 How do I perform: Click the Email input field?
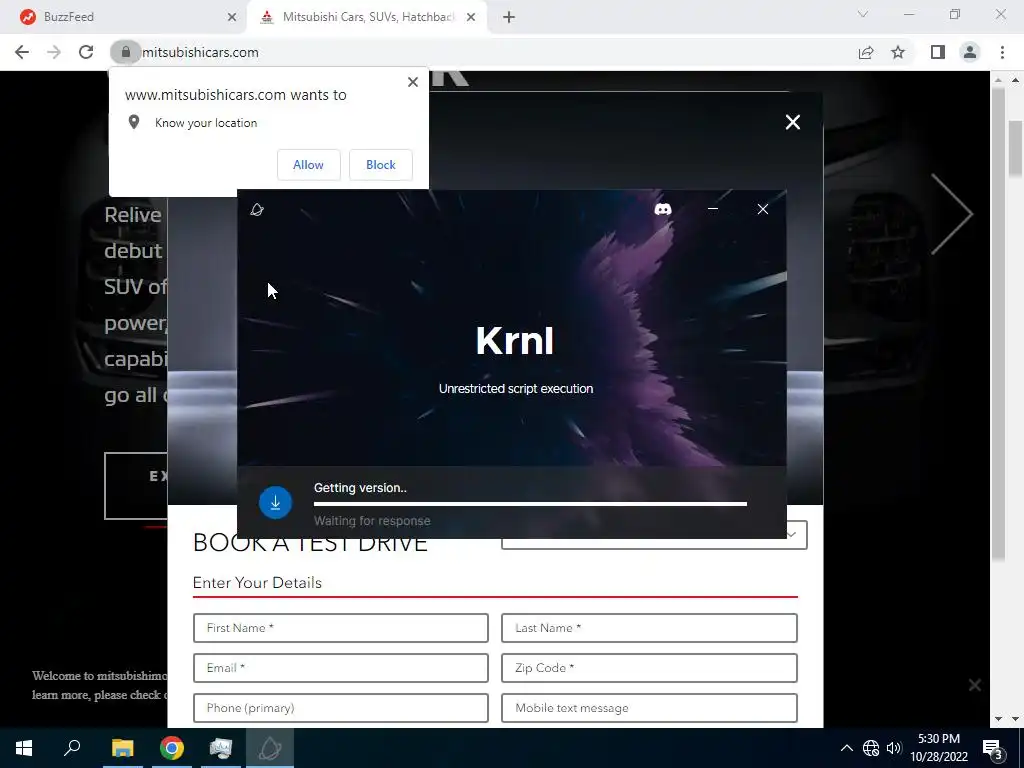click(x=341, y=668)
